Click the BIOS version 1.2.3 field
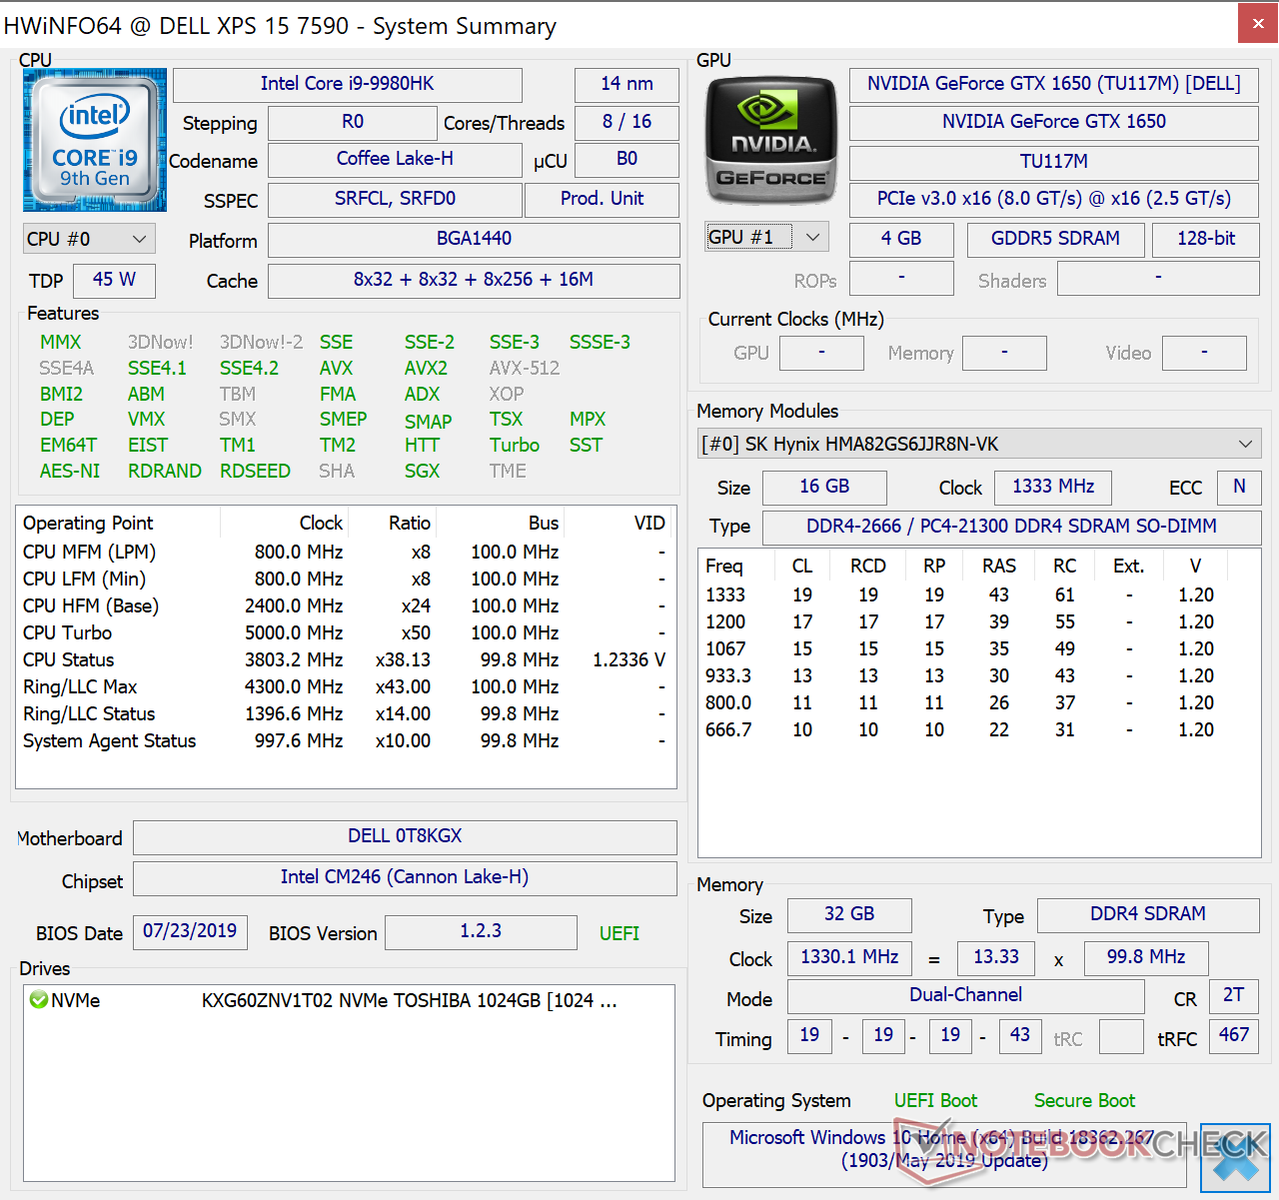Viewport: 1279px width, 1200px height. click(481, 932)
